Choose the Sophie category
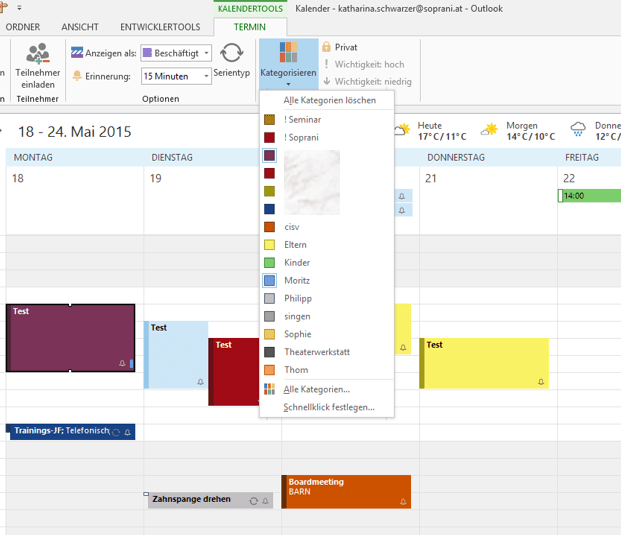 point(327,334)
